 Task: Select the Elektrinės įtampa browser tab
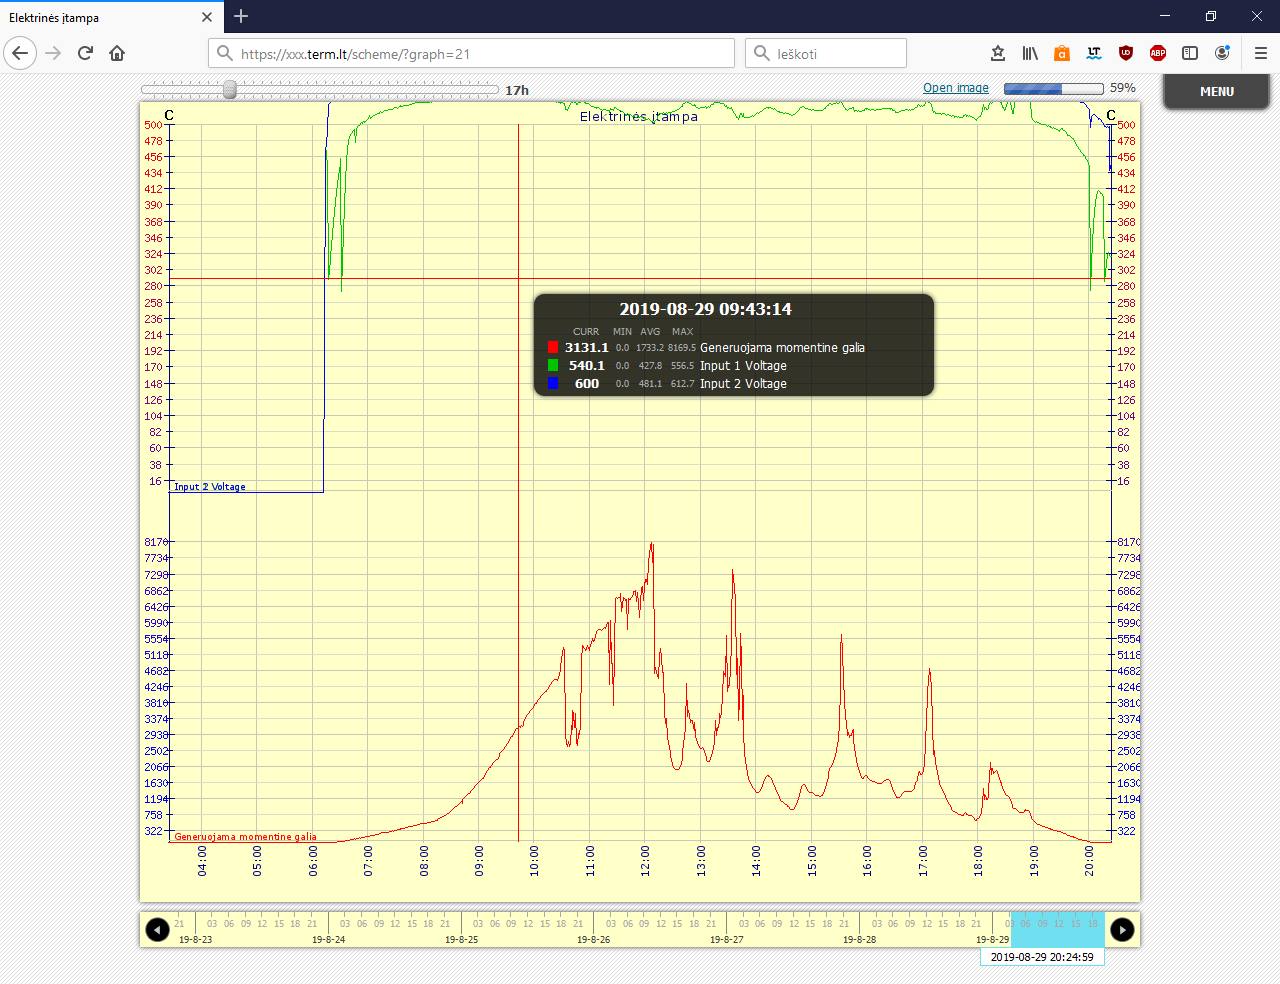coord(100,17)
